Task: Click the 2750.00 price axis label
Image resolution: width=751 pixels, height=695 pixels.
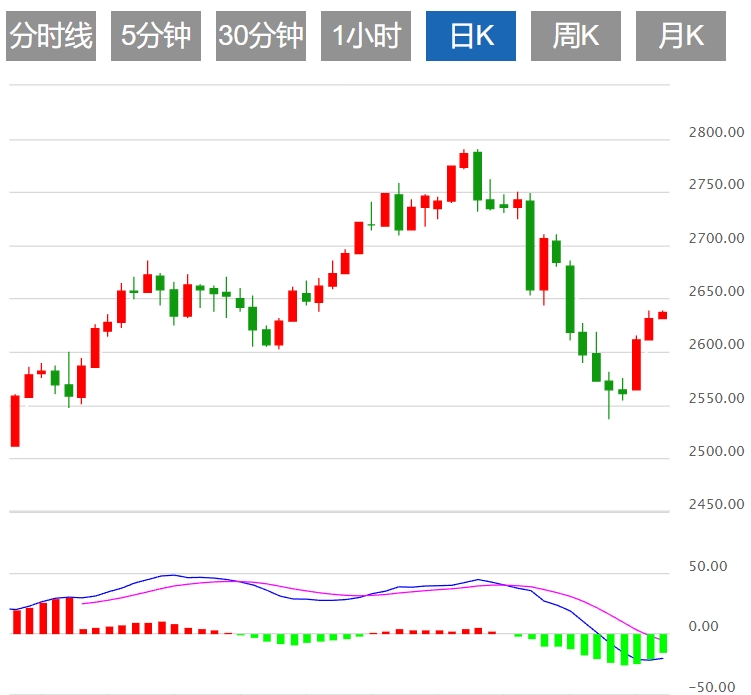Action: pyautogui.click(x=716, y=184)
